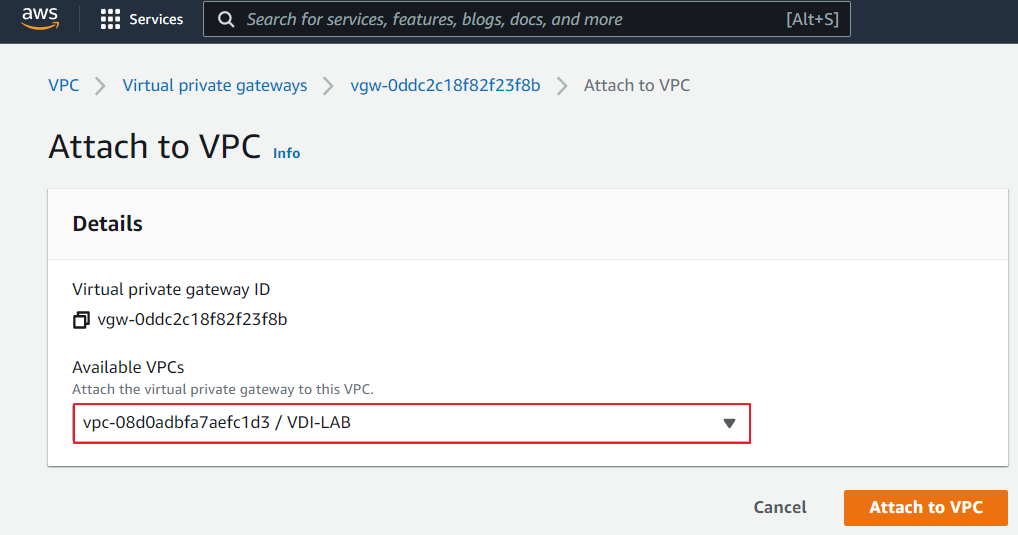
Task: Click the search magnifying glass icon
Action: point(227,20)
